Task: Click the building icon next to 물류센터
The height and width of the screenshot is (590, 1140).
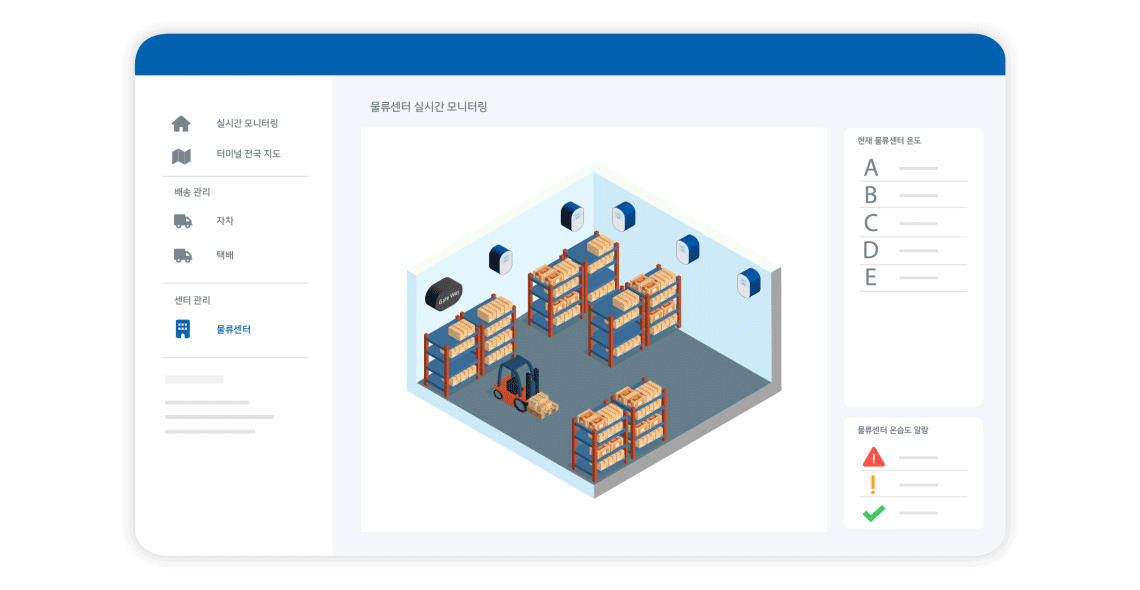Action: 181,326
